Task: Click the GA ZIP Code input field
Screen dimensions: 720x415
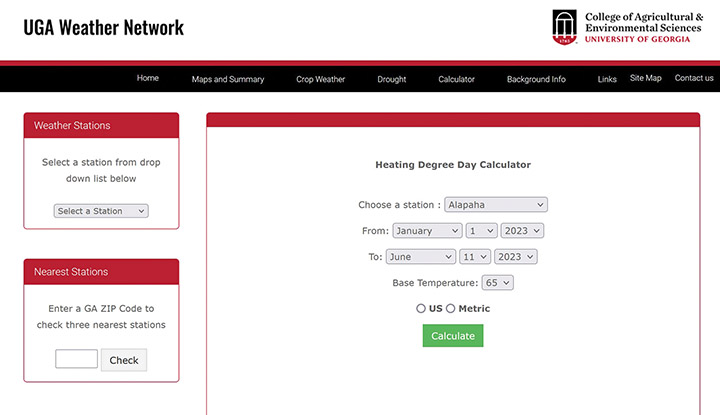Action: point(76,359)
